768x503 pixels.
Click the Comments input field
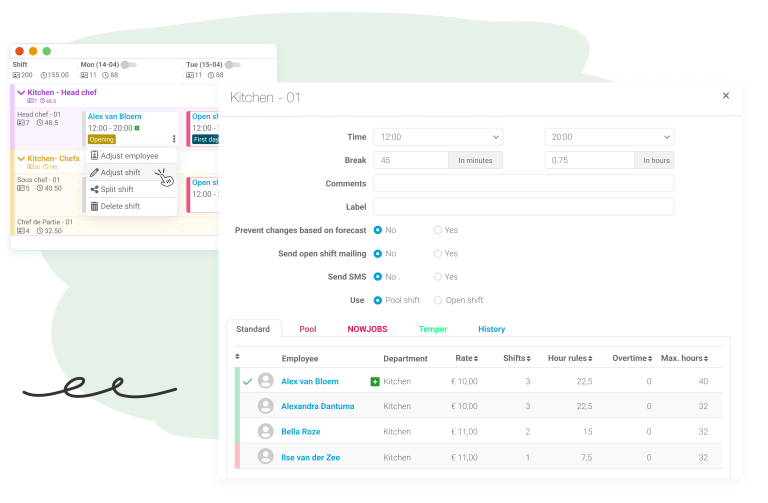[524, 183]
